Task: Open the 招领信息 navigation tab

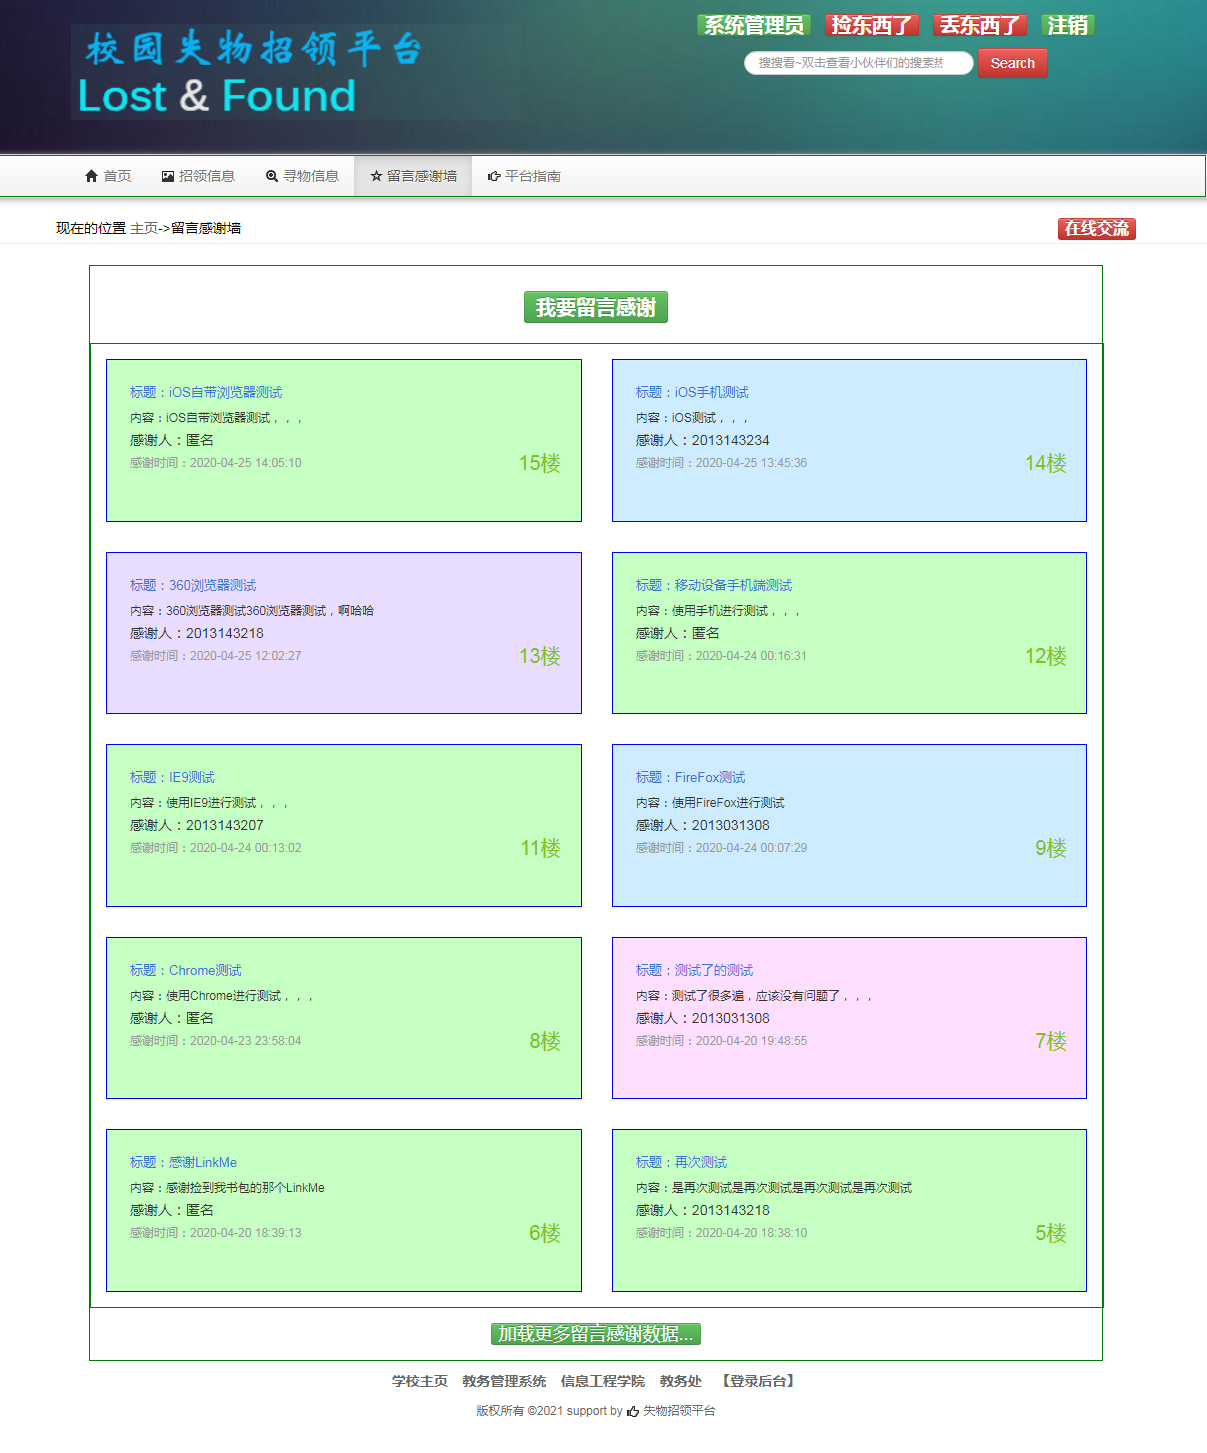Action: tap(198, 176)
